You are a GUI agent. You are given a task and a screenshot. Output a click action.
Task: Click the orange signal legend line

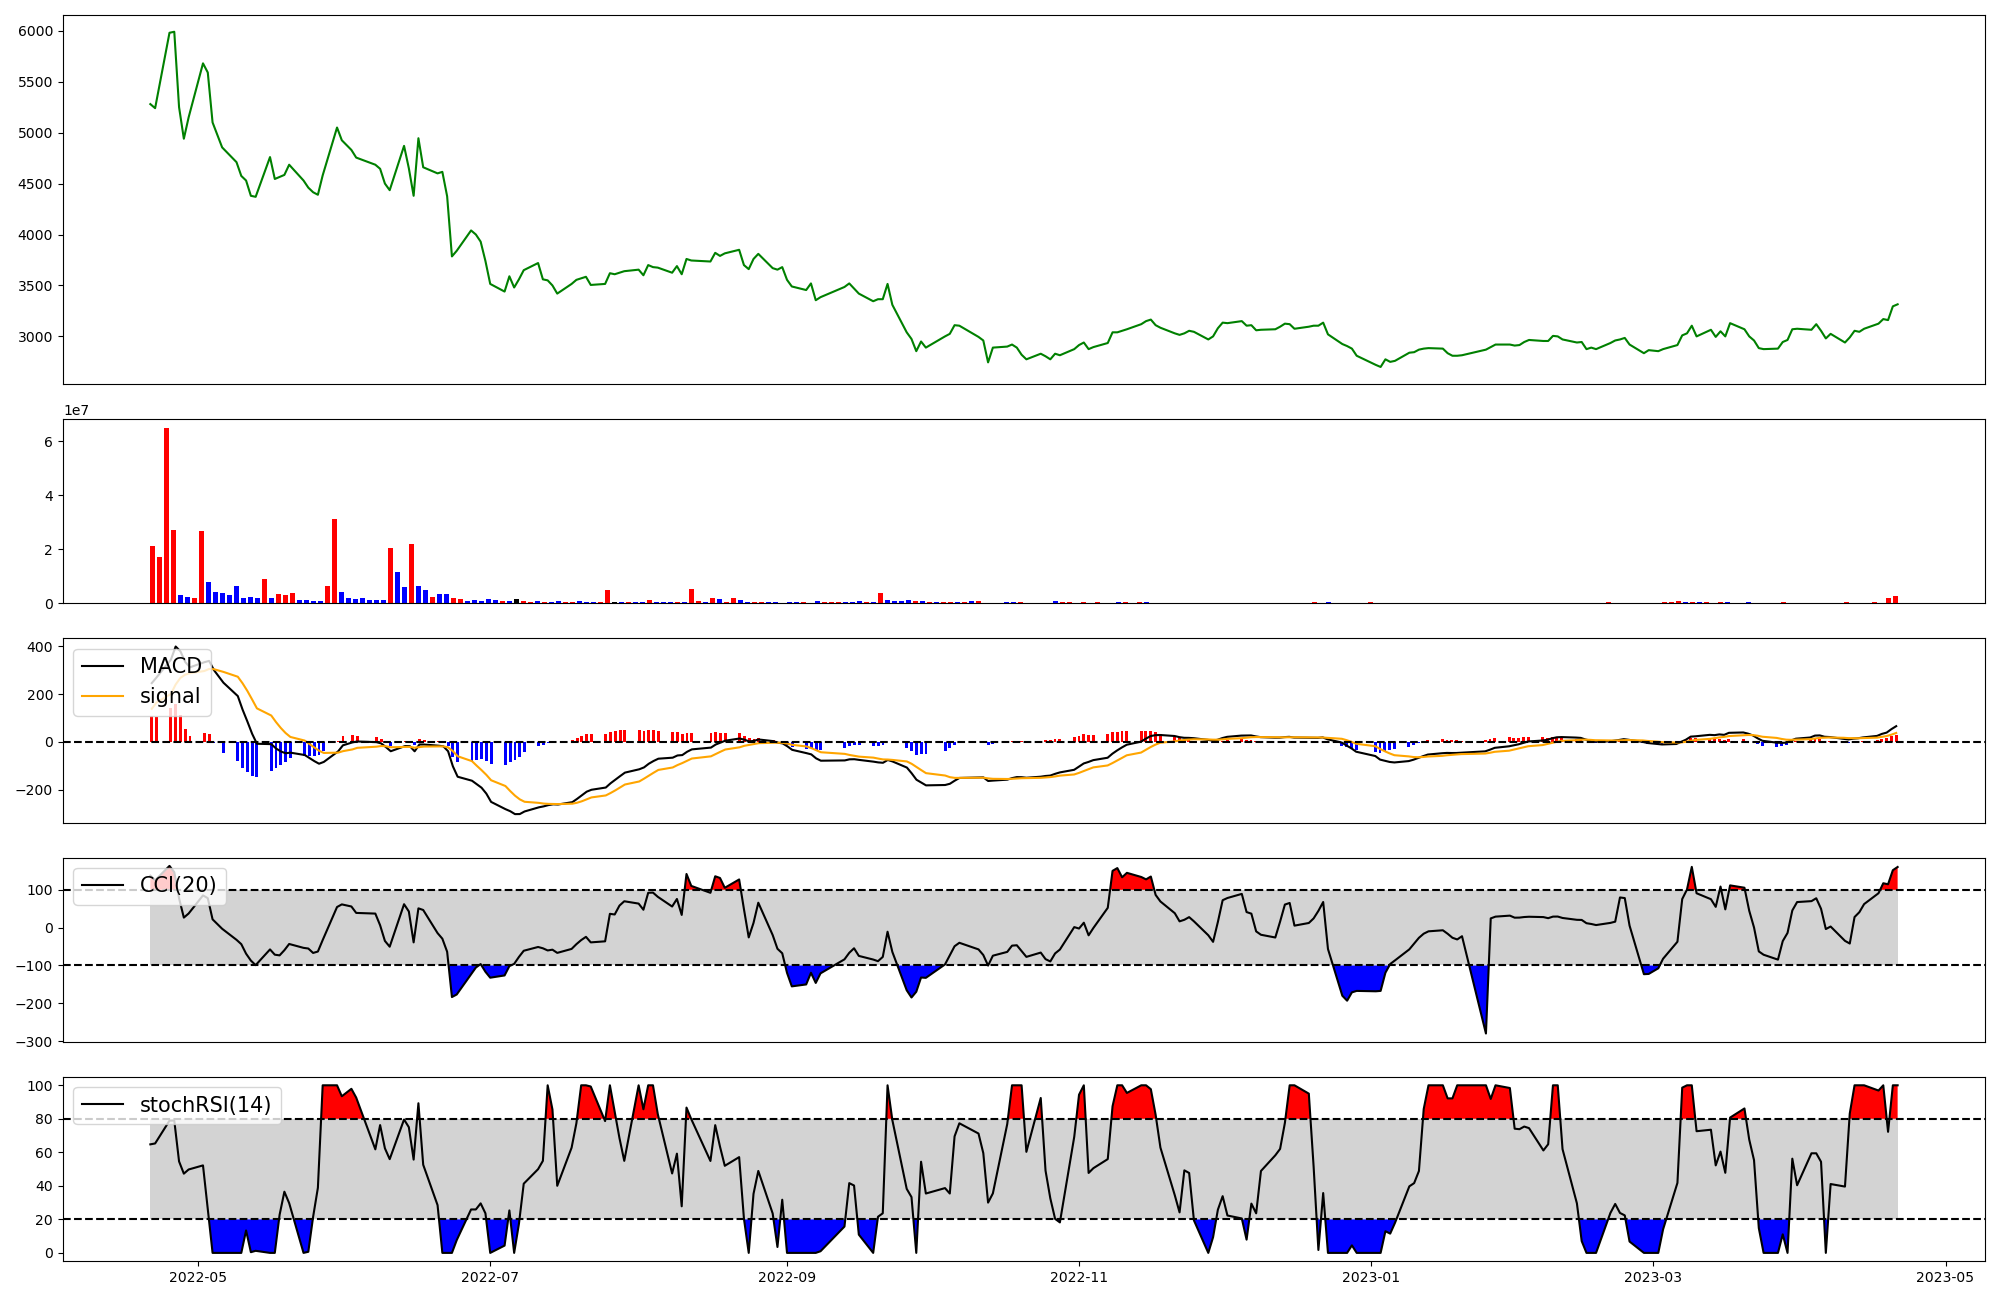102,696
